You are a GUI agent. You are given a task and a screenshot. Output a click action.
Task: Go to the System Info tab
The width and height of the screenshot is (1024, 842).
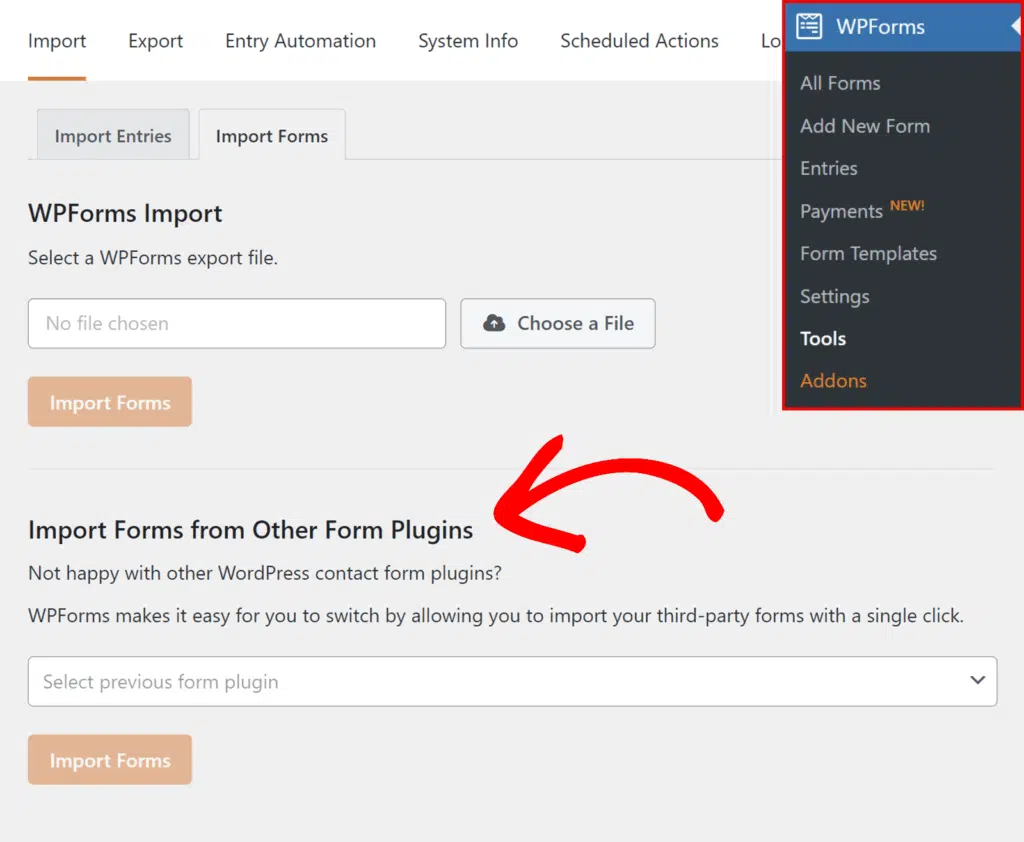(x=468, y=40)
